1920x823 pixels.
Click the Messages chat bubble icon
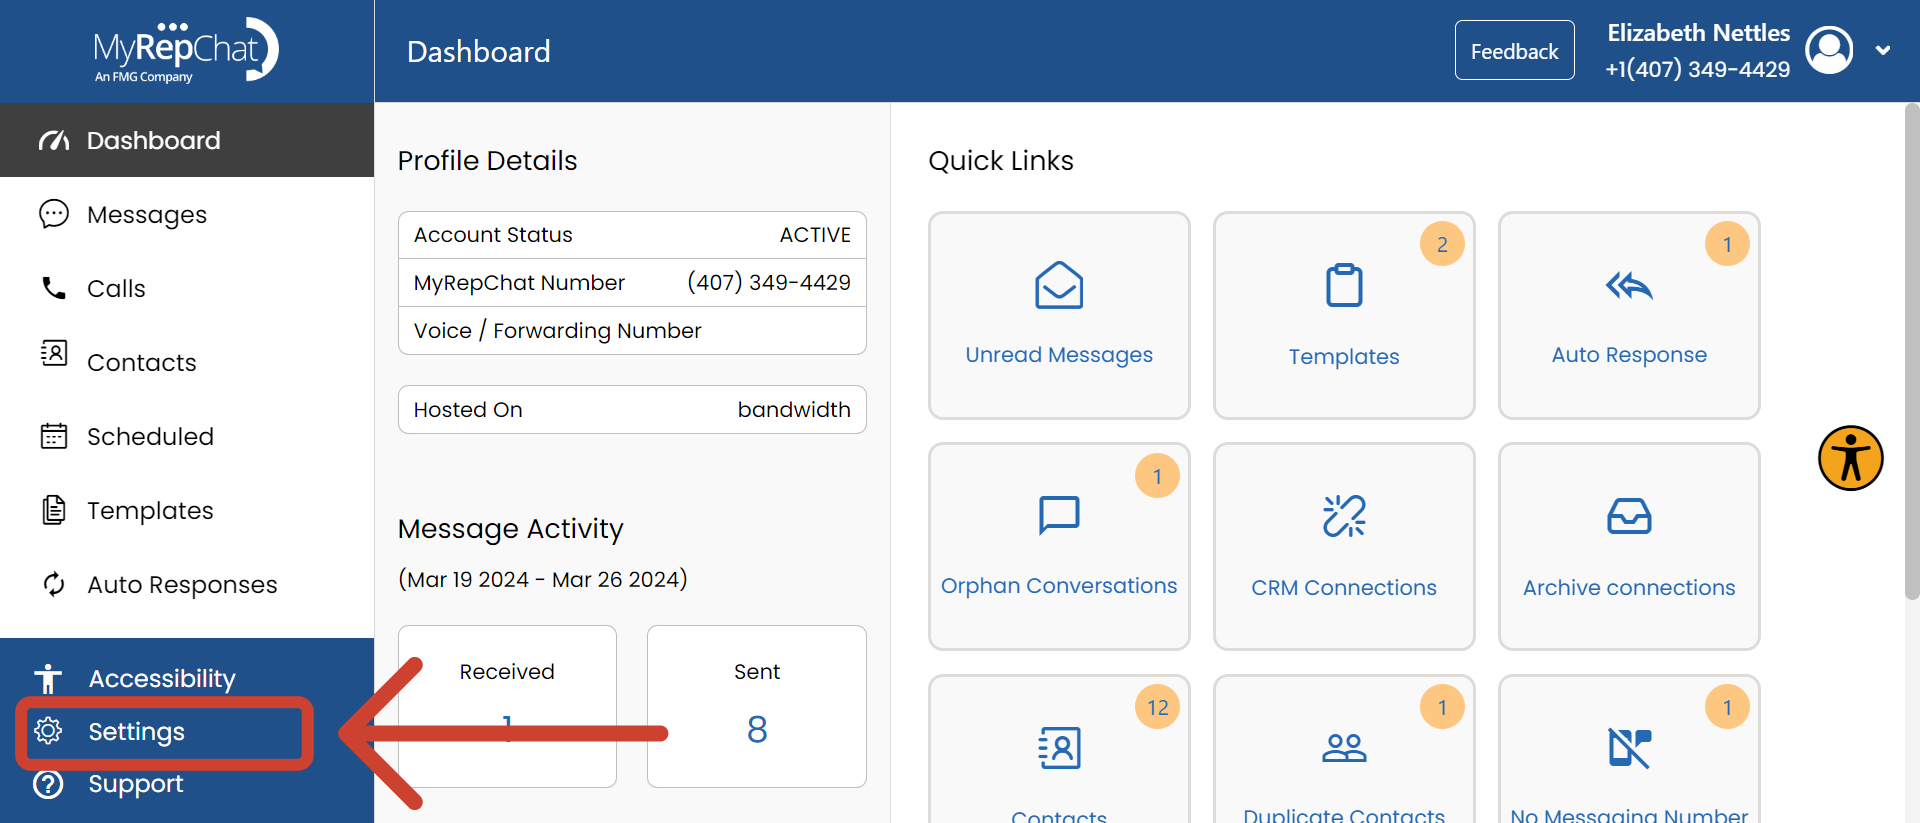pyautogui.click(x=54, y=214)
